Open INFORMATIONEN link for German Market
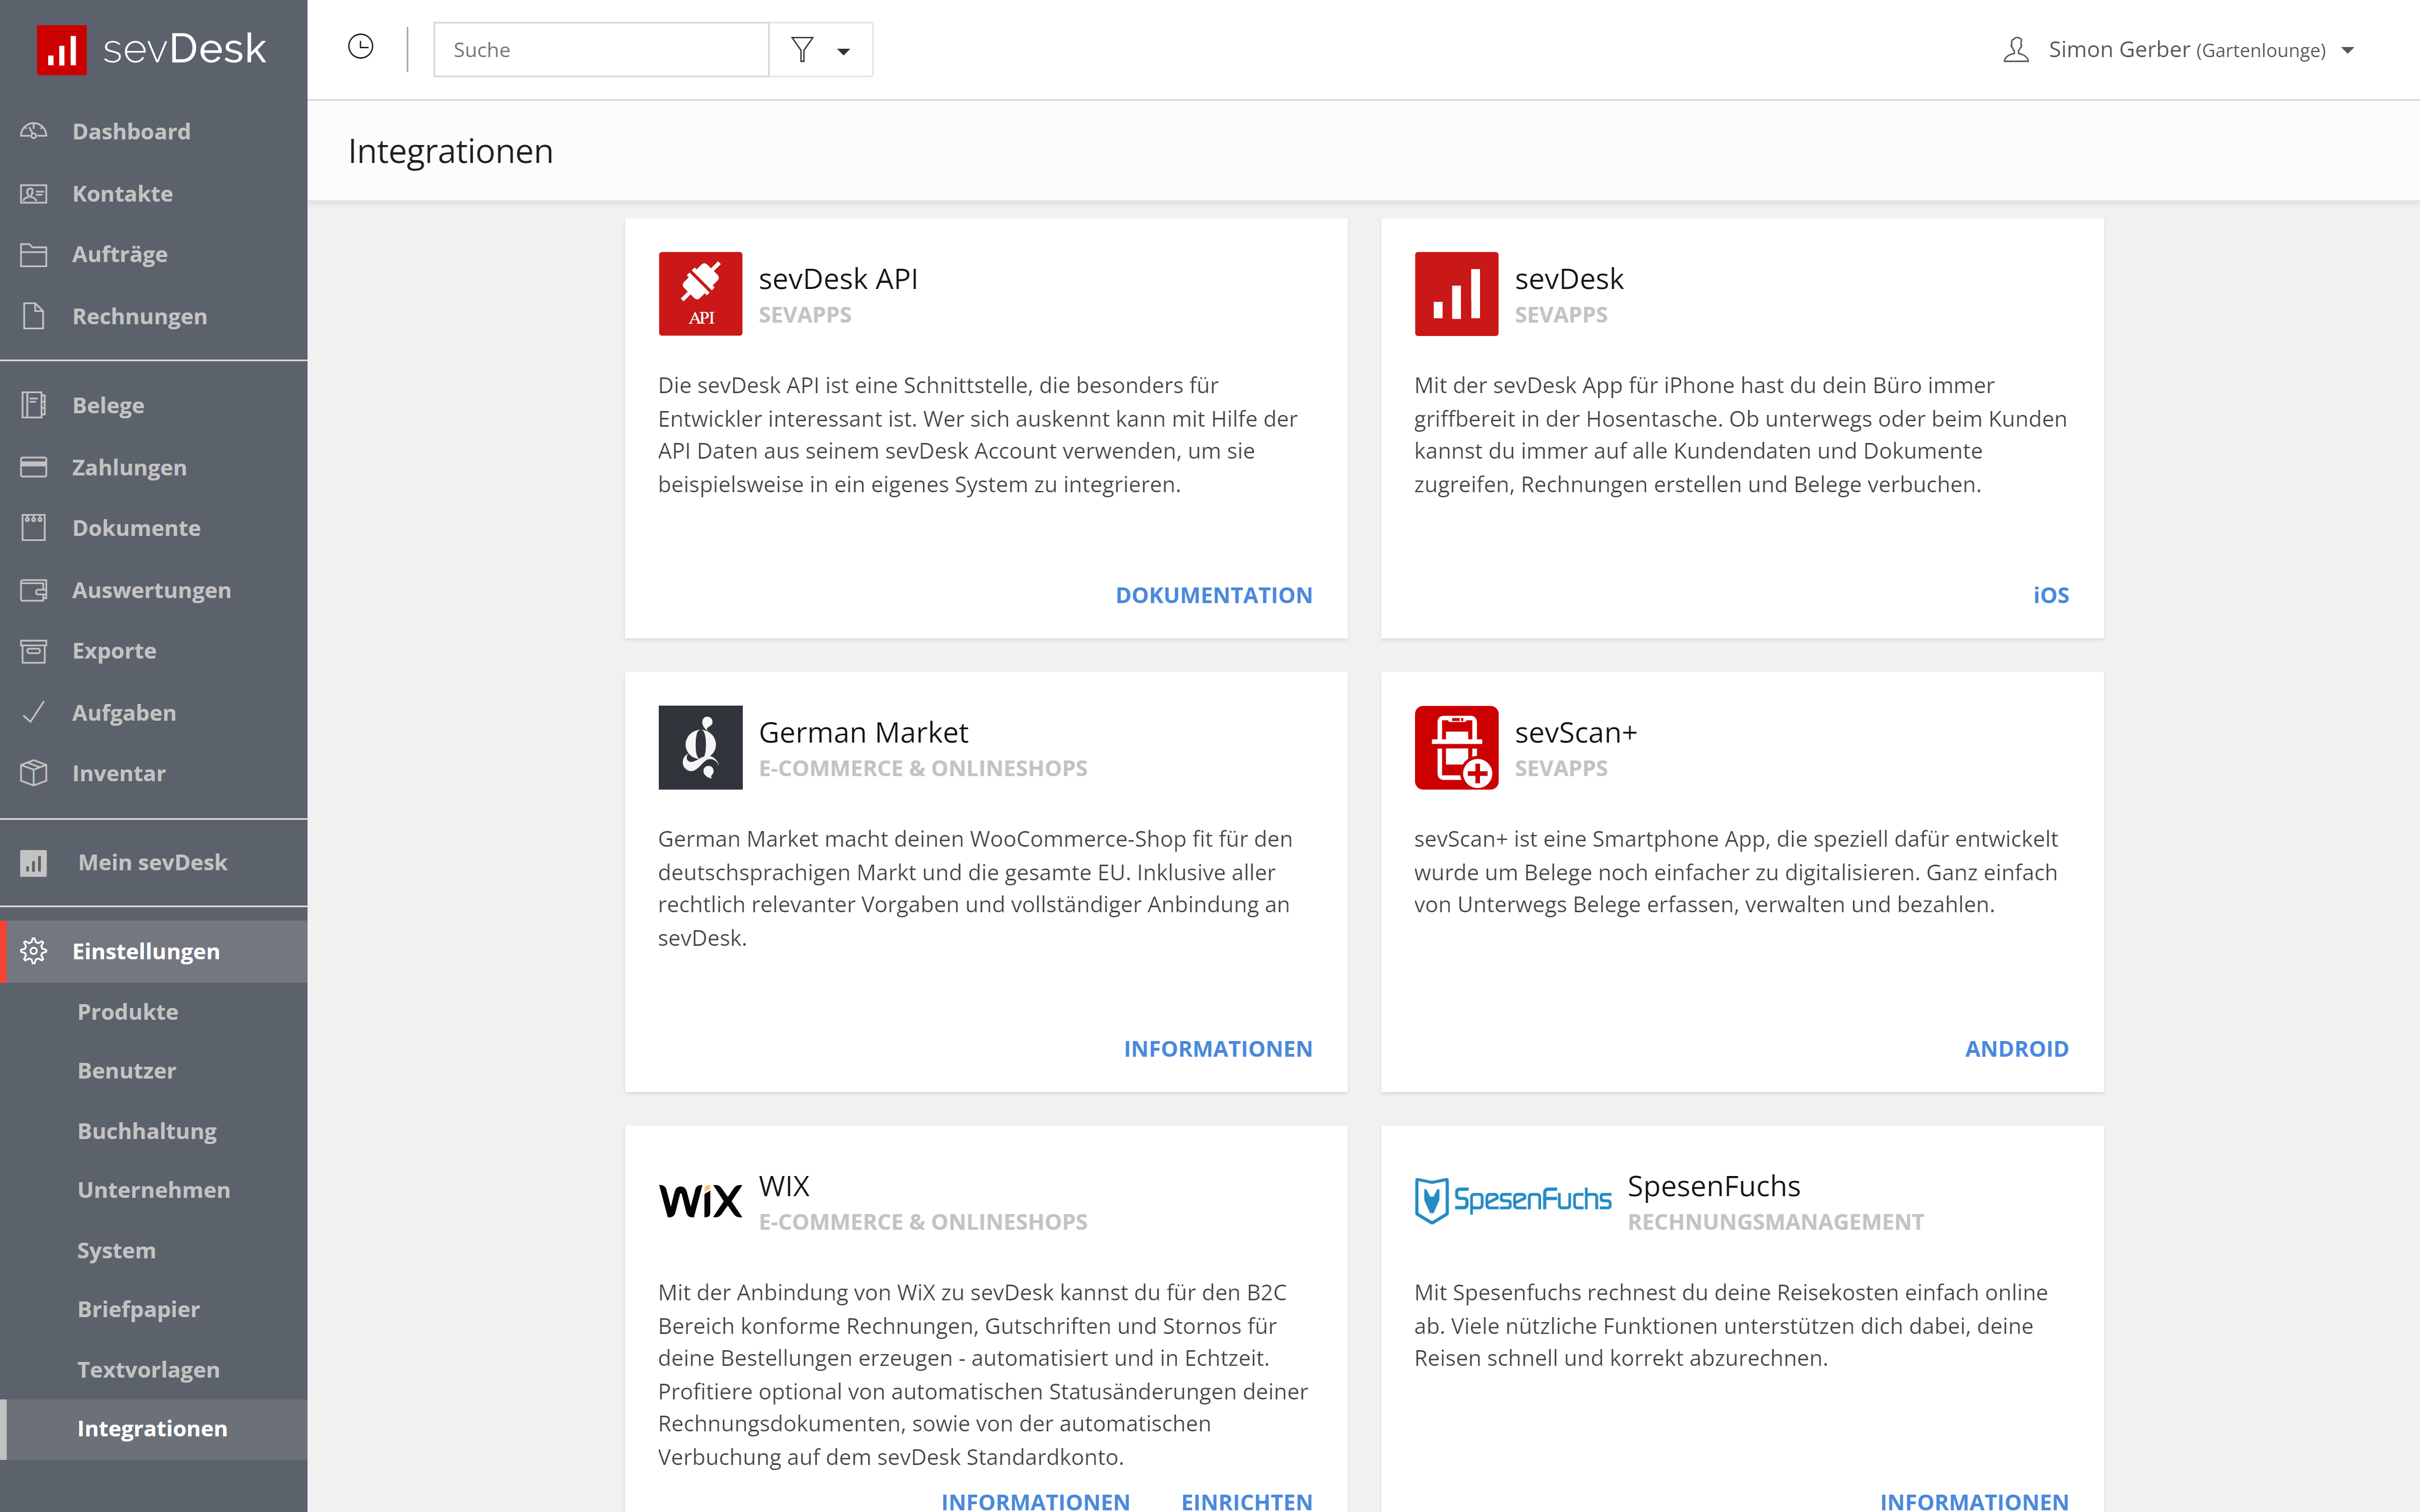 (x=1218, y=1049)
